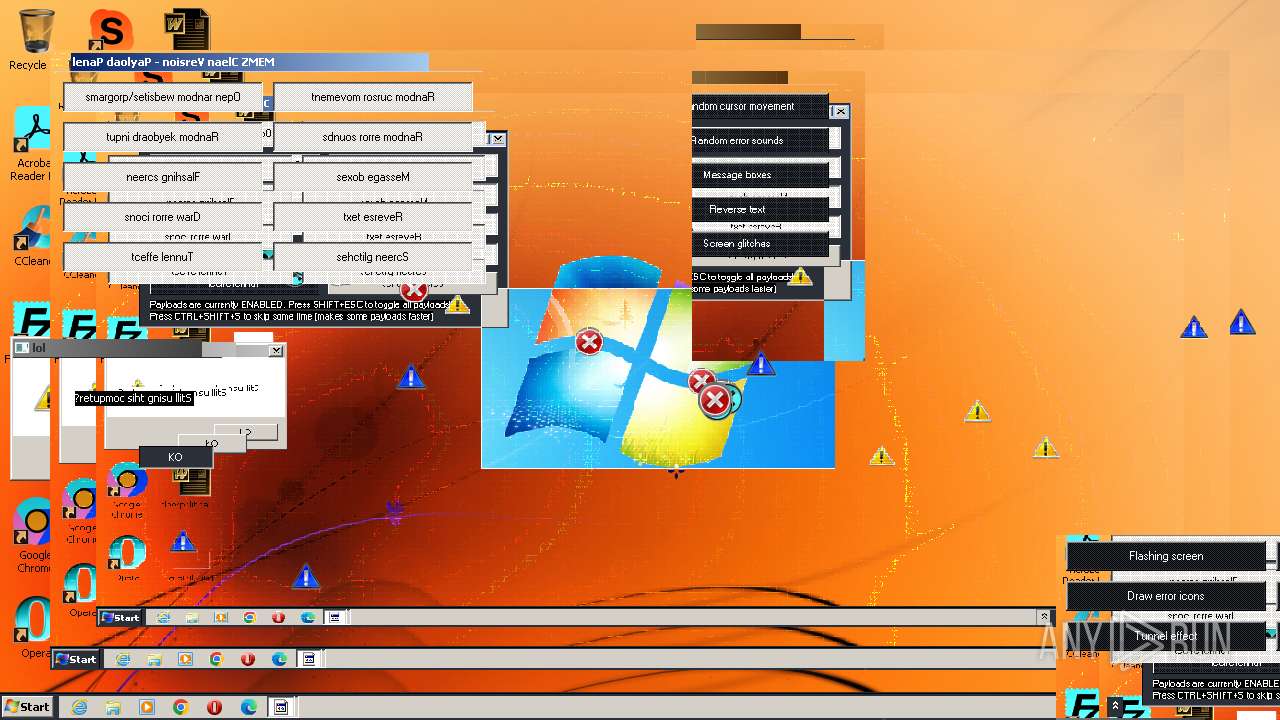This screenshot has height=720, width=1280.
Task: Click 'Payloads are currently ENABLED' status text
Action: (x=216, y=304)
